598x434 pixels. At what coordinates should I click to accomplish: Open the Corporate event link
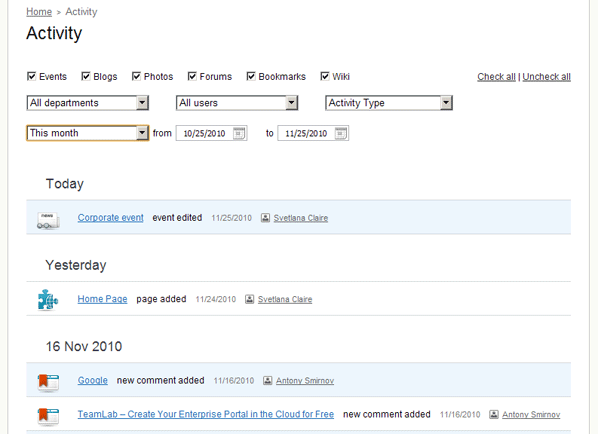tap(111, 218)
